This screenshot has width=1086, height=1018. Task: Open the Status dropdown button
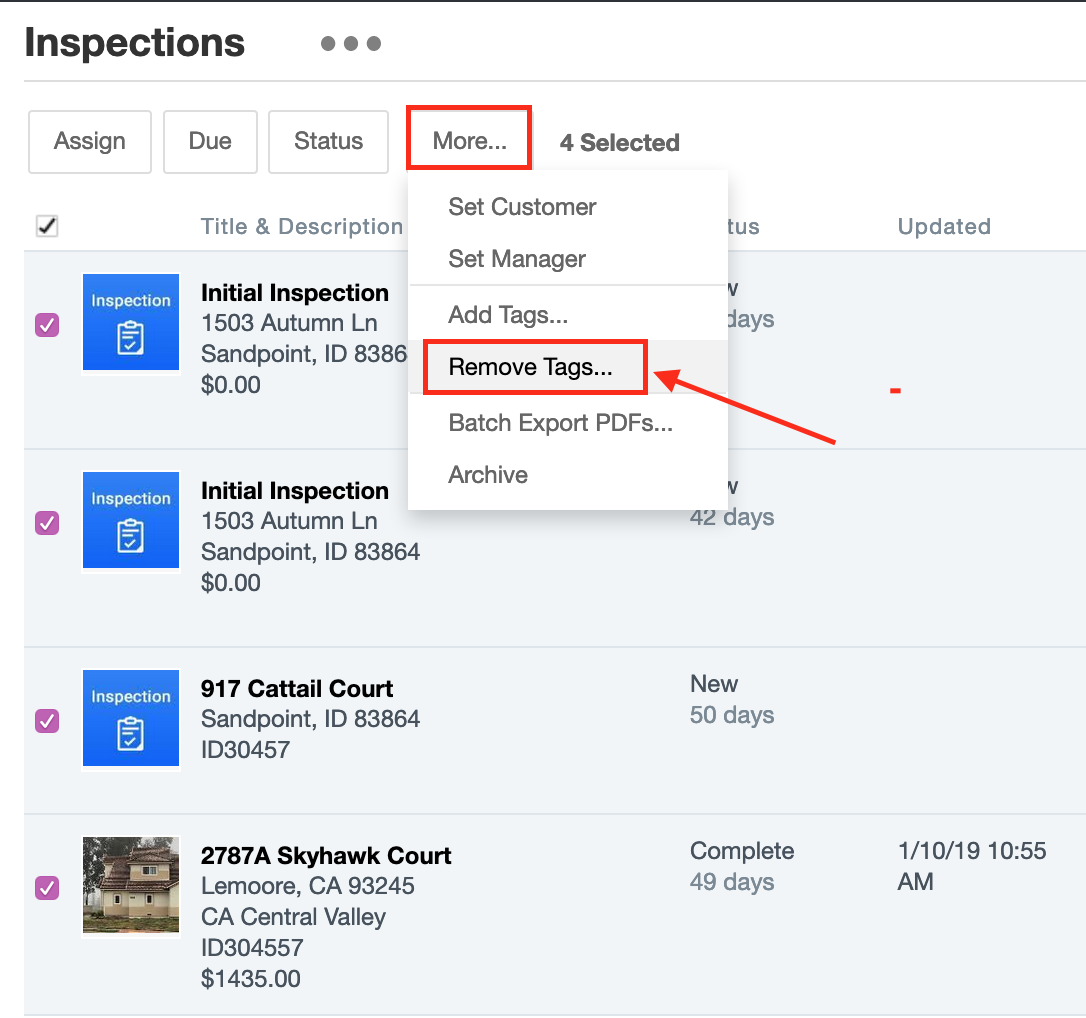[328, 141]
